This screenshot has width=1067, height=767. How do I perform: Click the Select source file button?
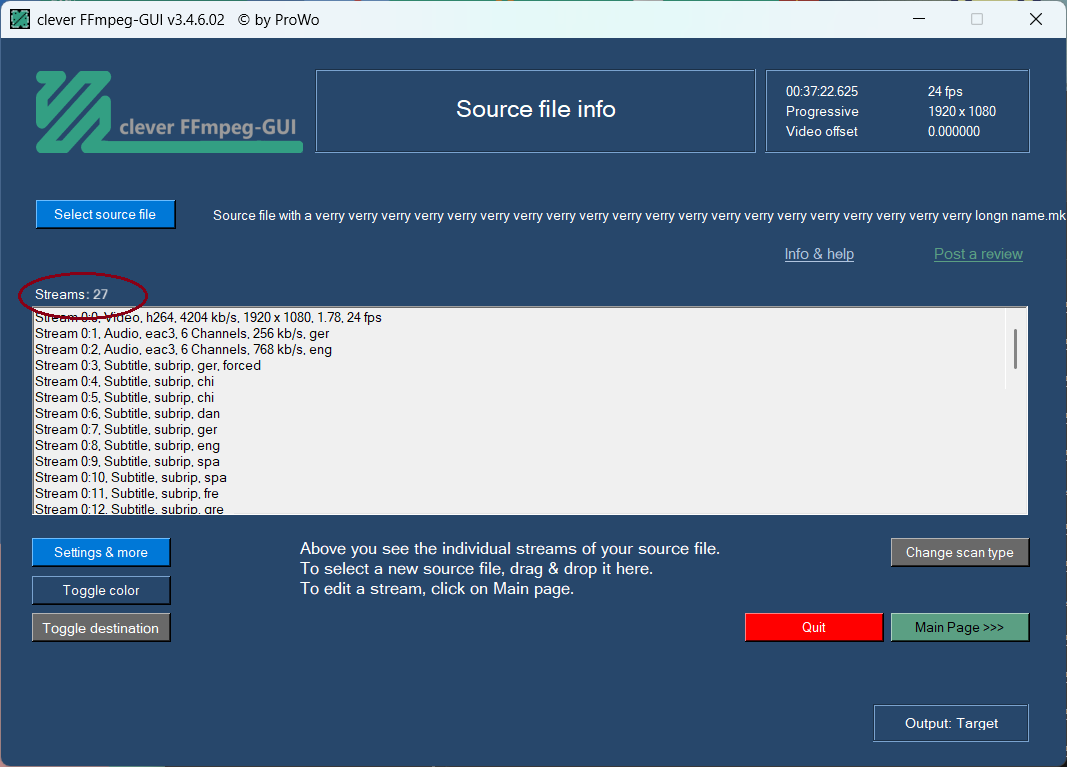tap(105, 214)
